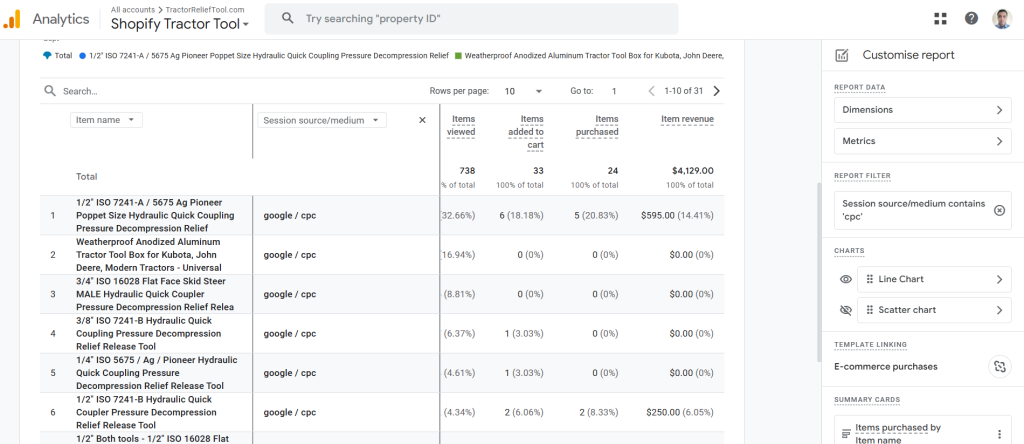Click the table search magnifier icon
Screen dimensions: 1024x444
[50, 91]
